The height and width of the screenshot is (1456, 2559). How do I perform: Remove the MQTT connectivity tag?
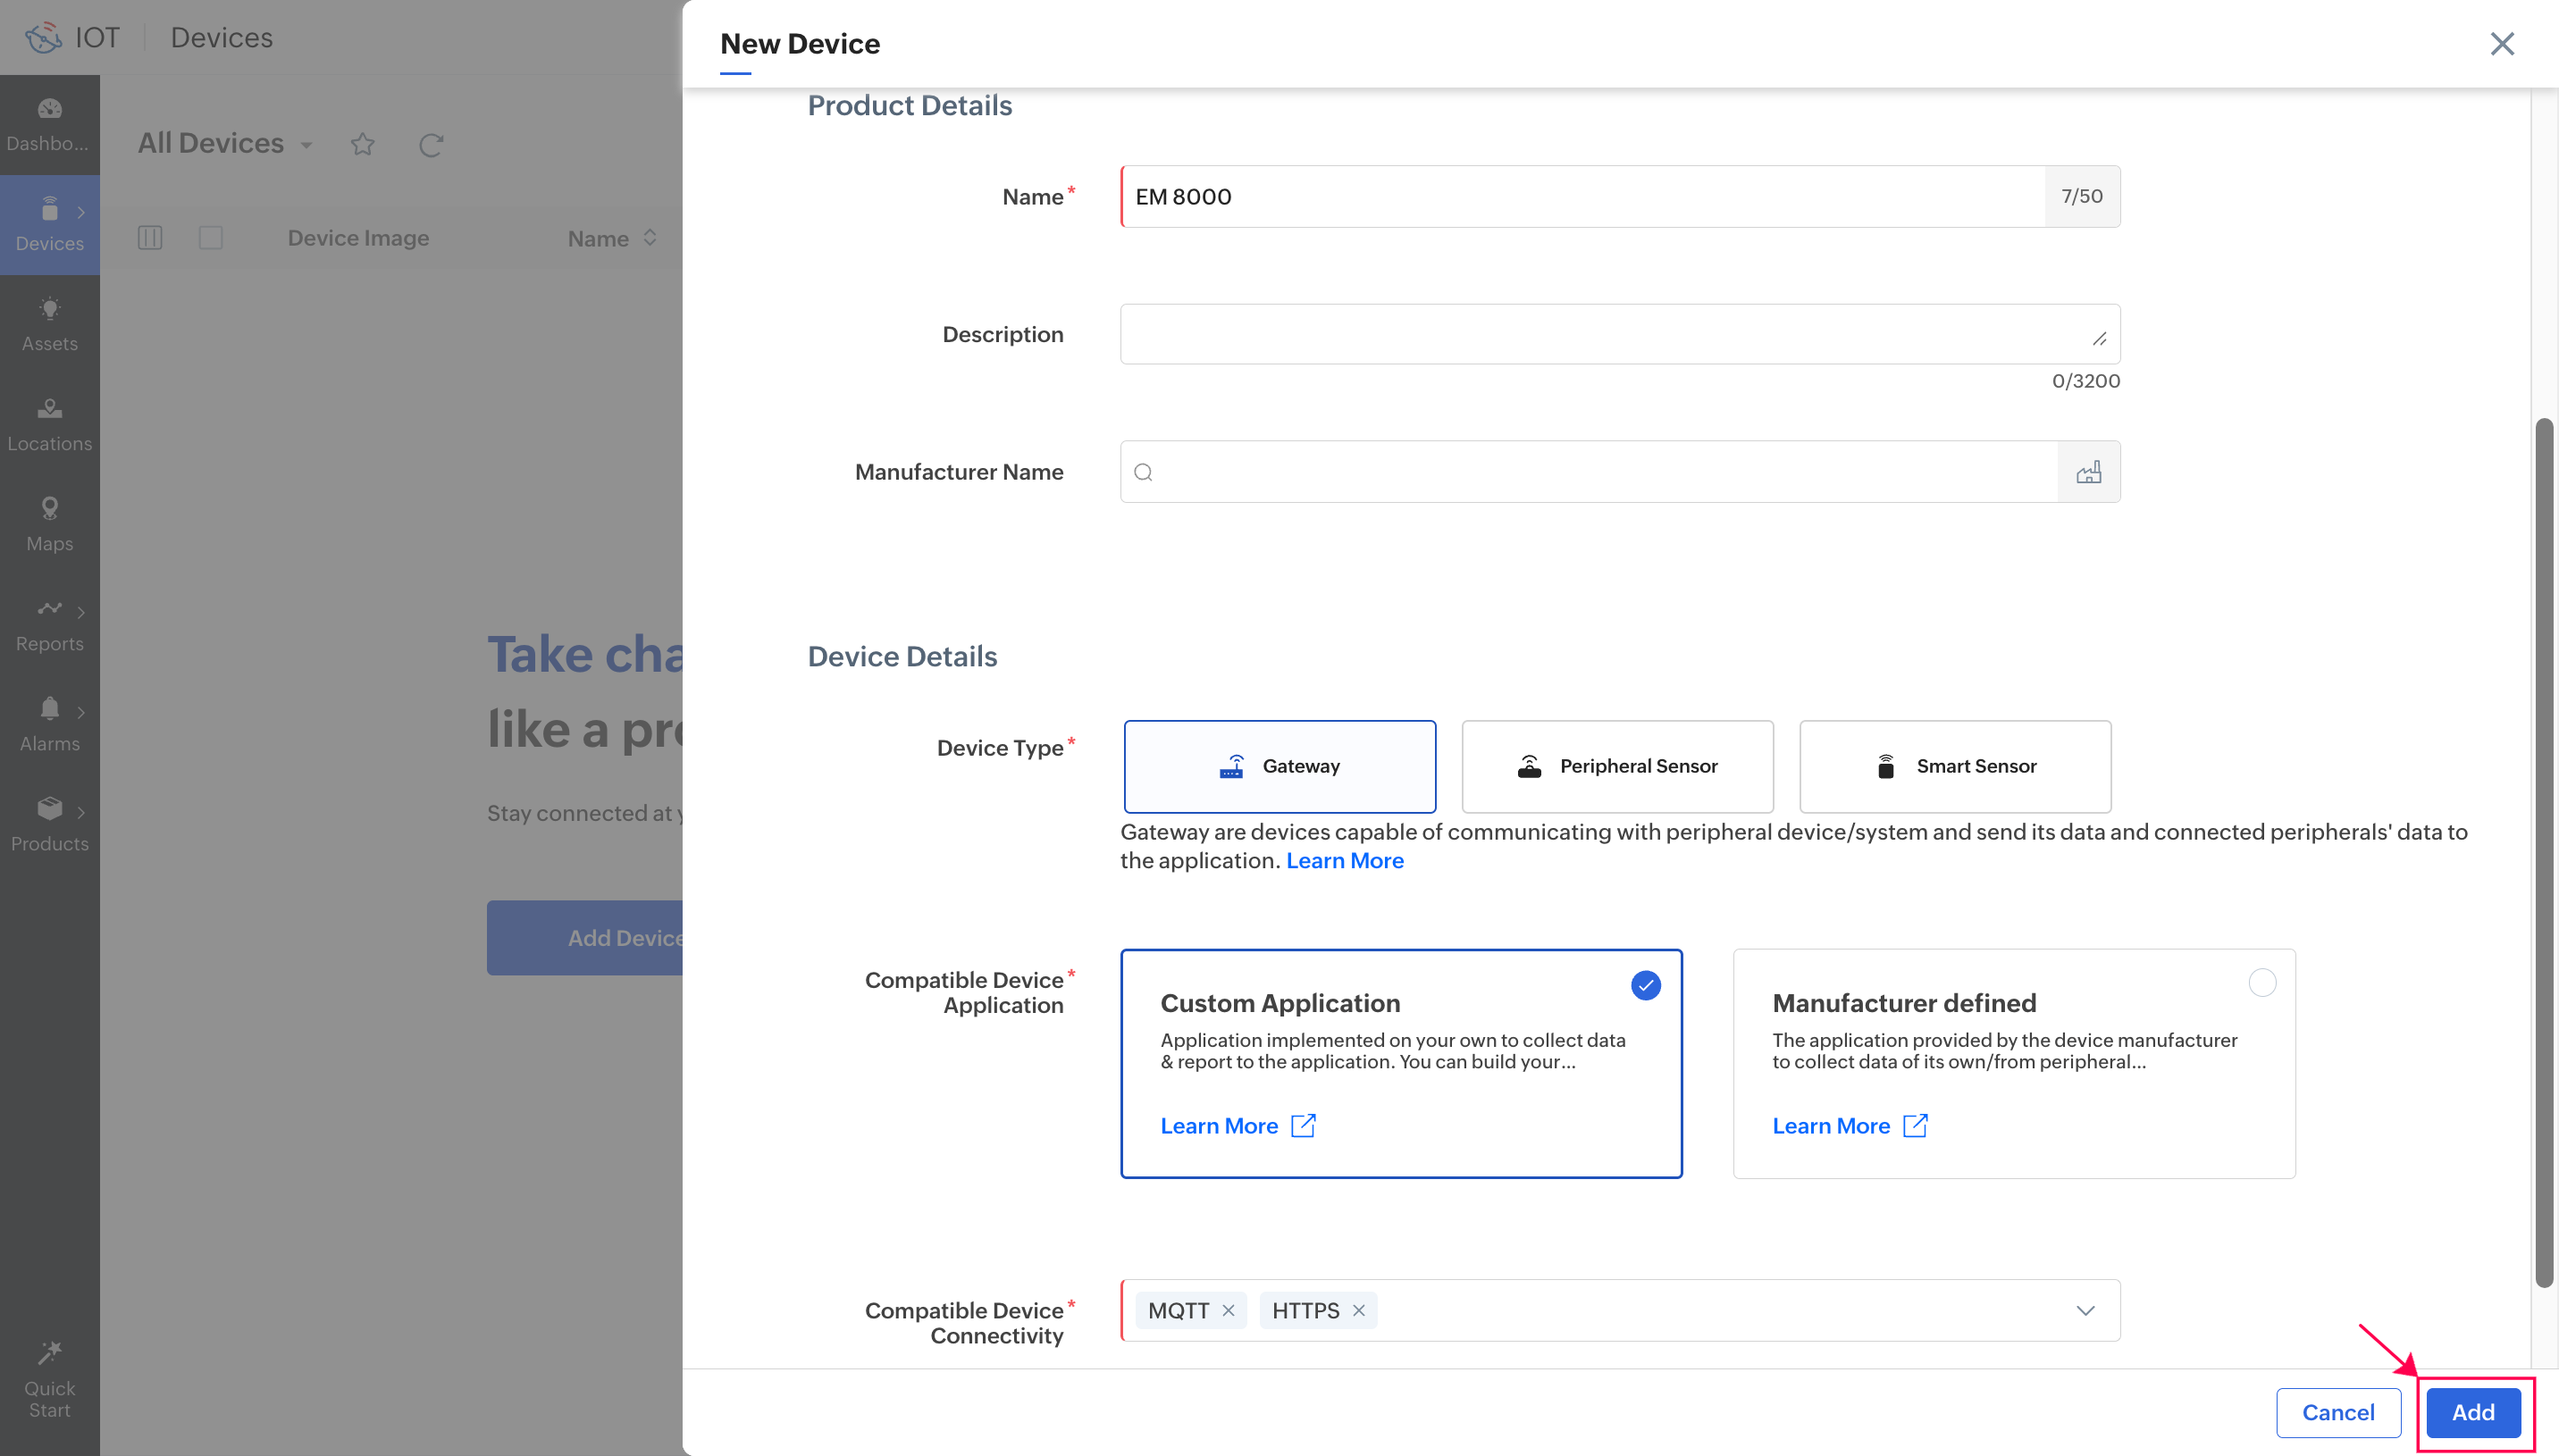[1228, 1310]
